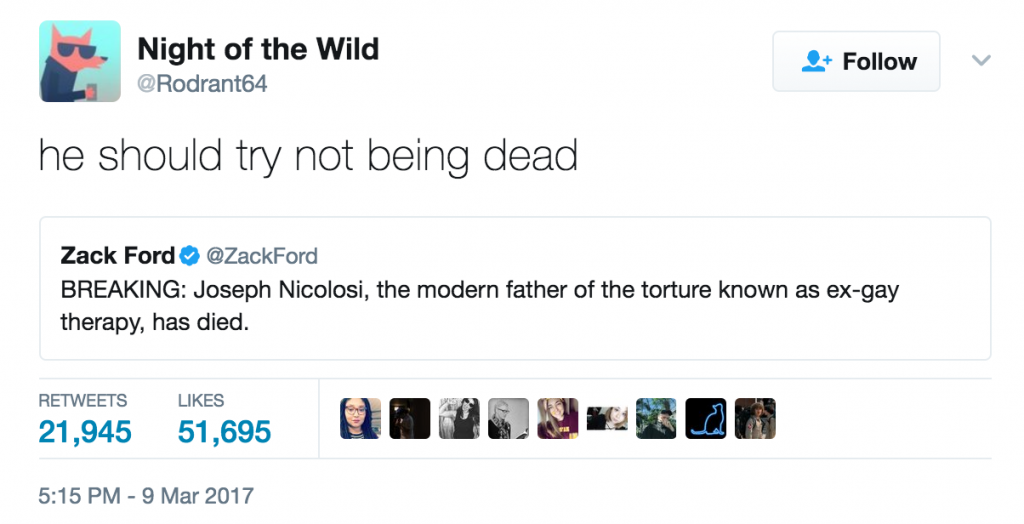Click the neon blue cat avatar
This screenshot has height=524, width=1024.
[x=706, y=419]
